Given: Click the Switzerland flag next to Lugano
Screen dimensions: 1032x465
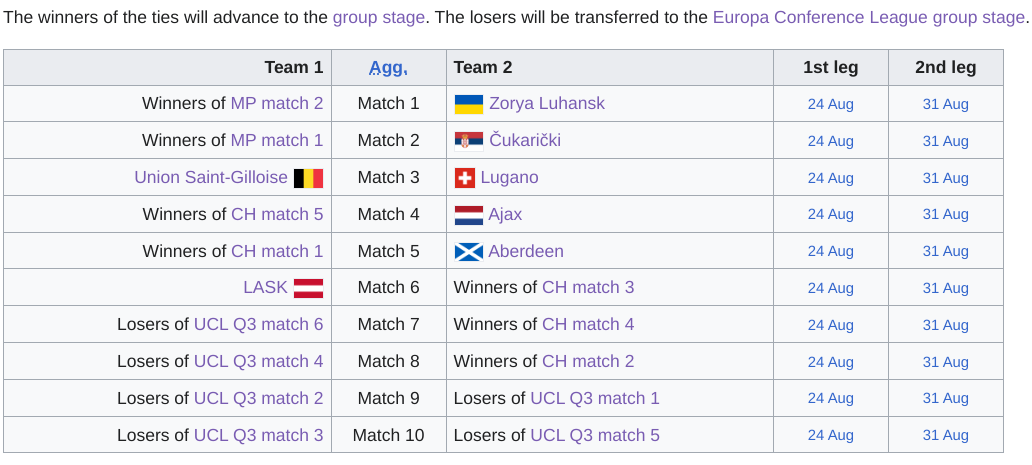Looking at the screenshot, I should [465, 178].
